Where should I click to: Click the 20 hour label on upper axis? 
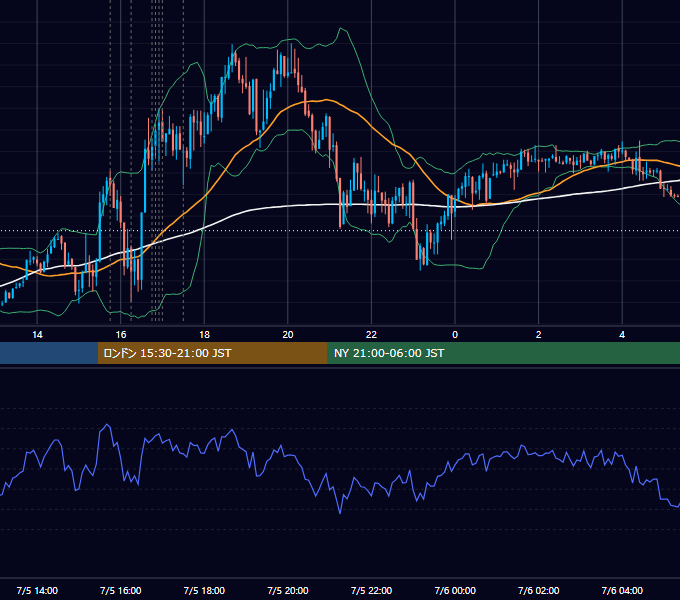[x=288, y=335]
